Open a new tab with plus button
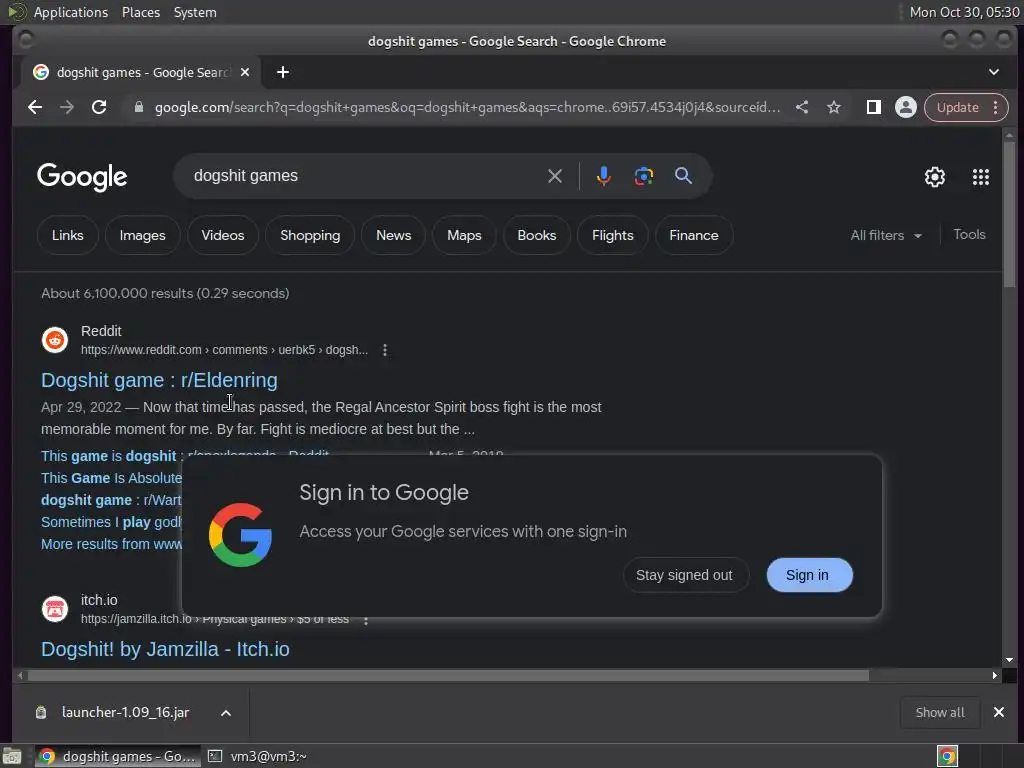Image resolution: width=1024 pixels, height=768 pixels. pos(283,72)
